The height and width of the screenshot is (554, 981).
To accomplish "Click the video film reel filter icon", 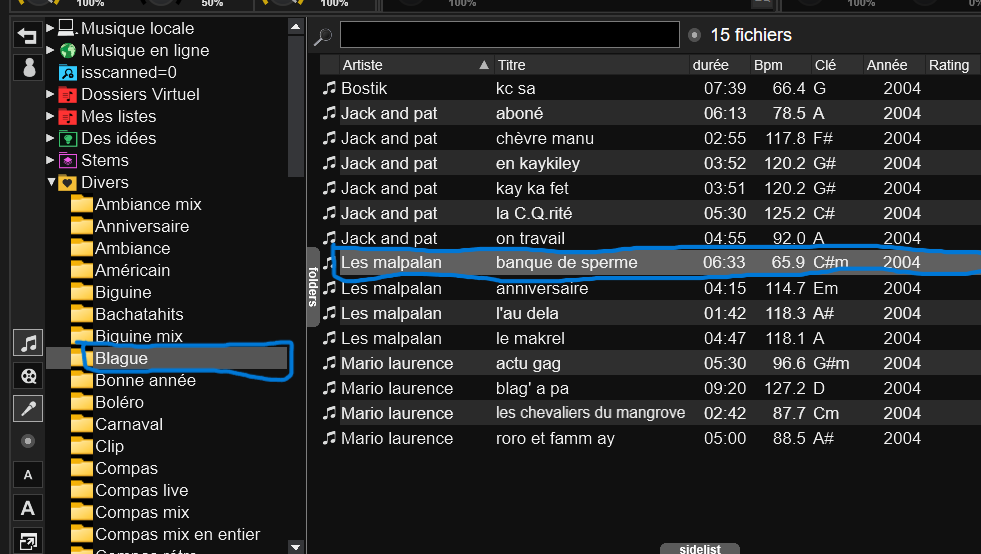I will tap(28, 376).
